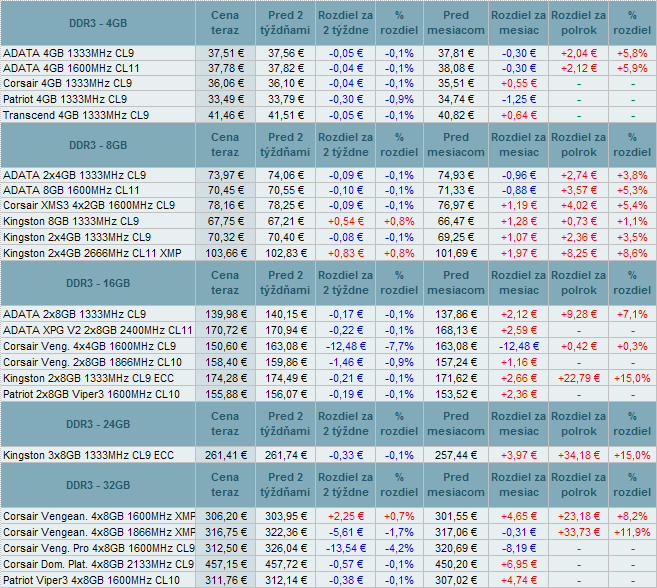Click Corsair XMS3 4x2GB 1600MHz CL9 name
657x588 pixels.
point(89,205)
